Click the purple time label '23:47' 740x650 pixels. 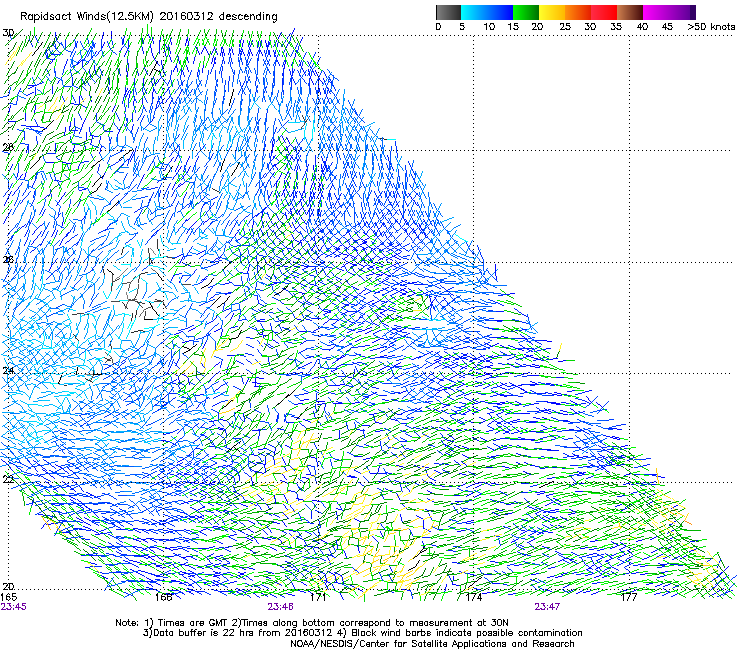[x=547, y=607]
